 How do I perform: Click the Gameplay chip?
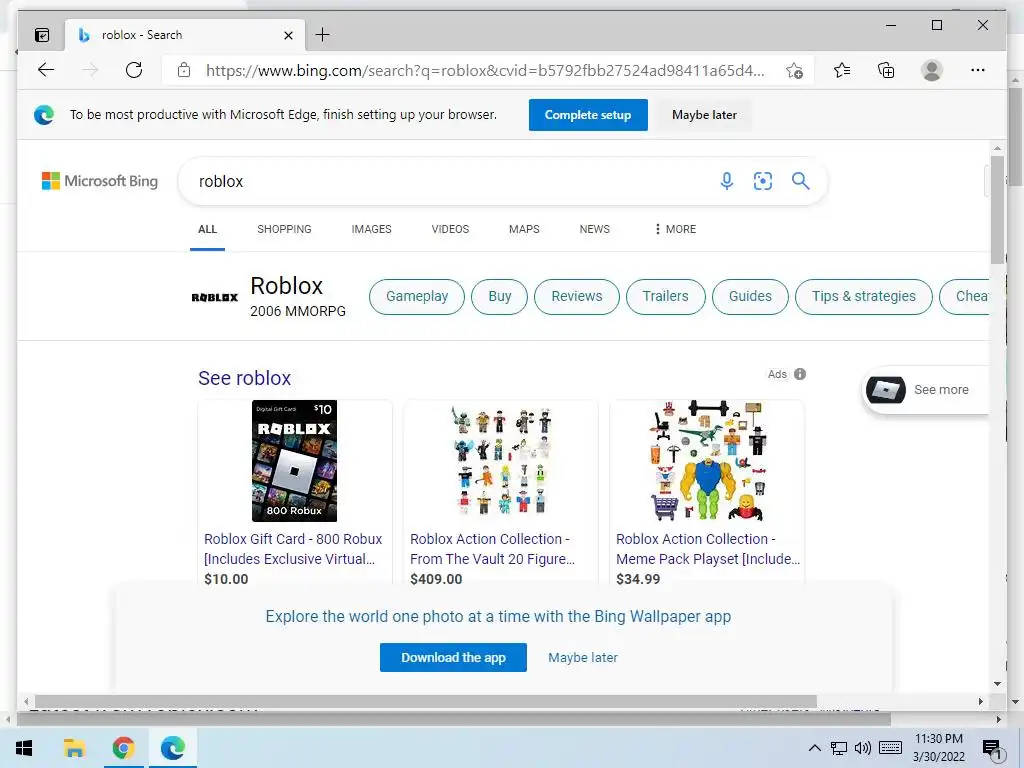(x=417, y=296)
